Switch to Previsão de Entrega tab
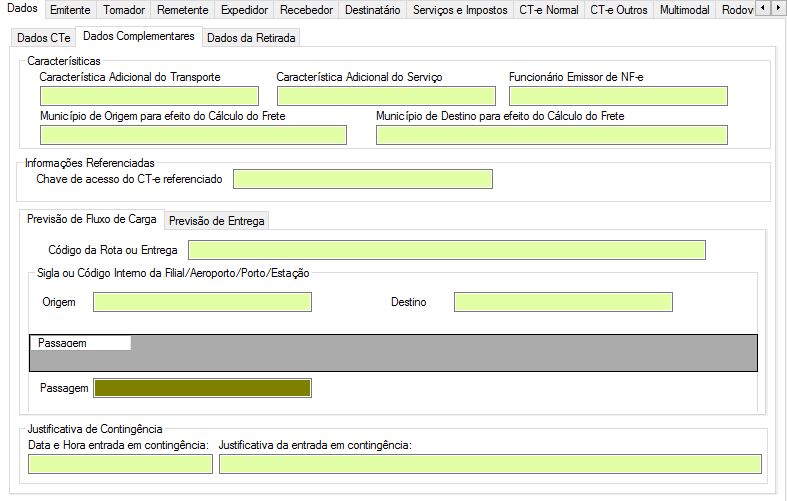Viewport: 787px width, 501px height. click(x=216, y=221)
